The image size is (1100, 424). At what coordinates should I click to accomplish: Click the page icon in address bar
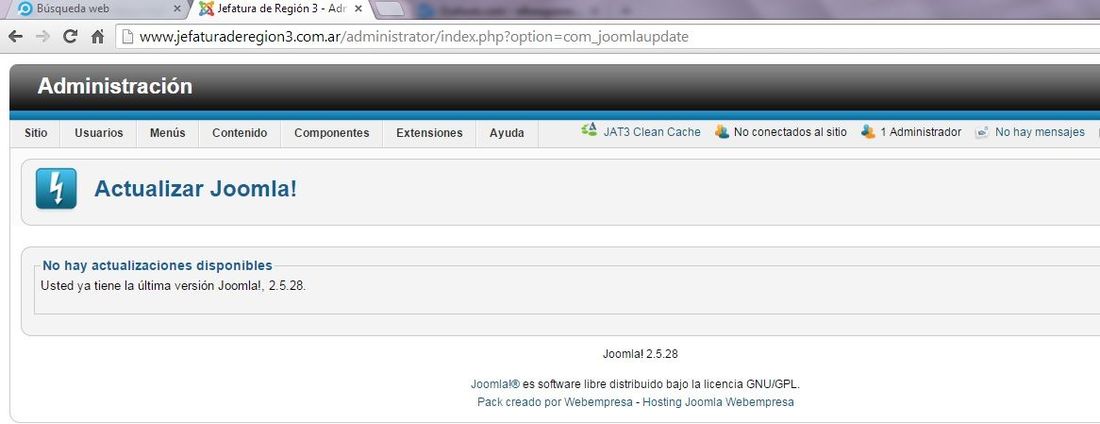pyautogui.click(x=128, y=37)
